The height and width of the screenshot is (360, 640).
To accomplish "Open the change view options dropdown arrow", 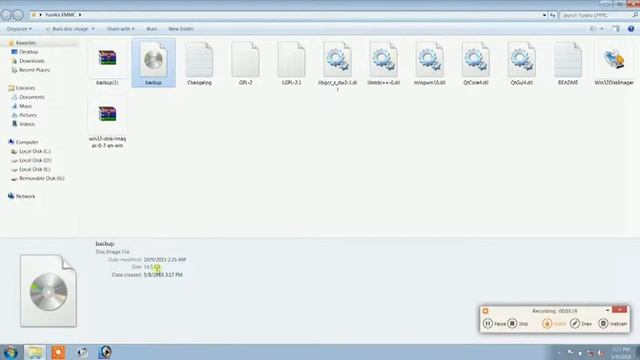I will pos(602,29).
